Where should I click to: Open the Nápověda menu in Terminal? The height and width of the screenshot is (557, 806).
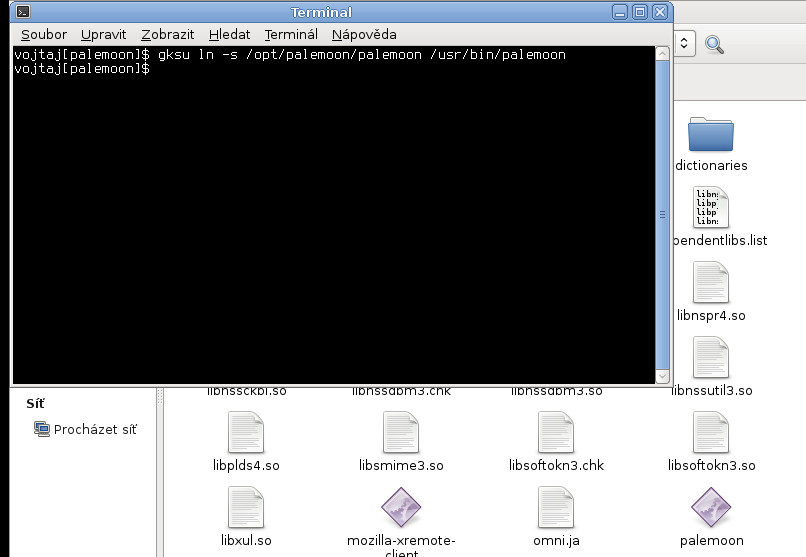[364, 34]
